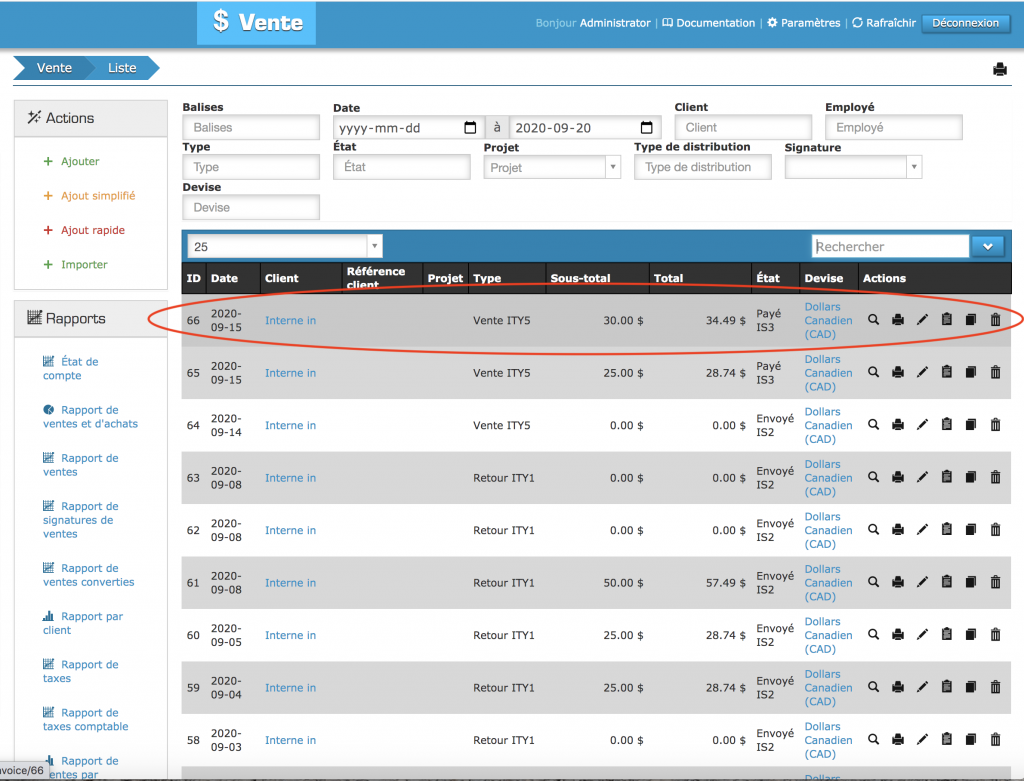
Task: Edit sale 60 with the pencil icon
Action: pyautogui.click(x=922, y=635)
